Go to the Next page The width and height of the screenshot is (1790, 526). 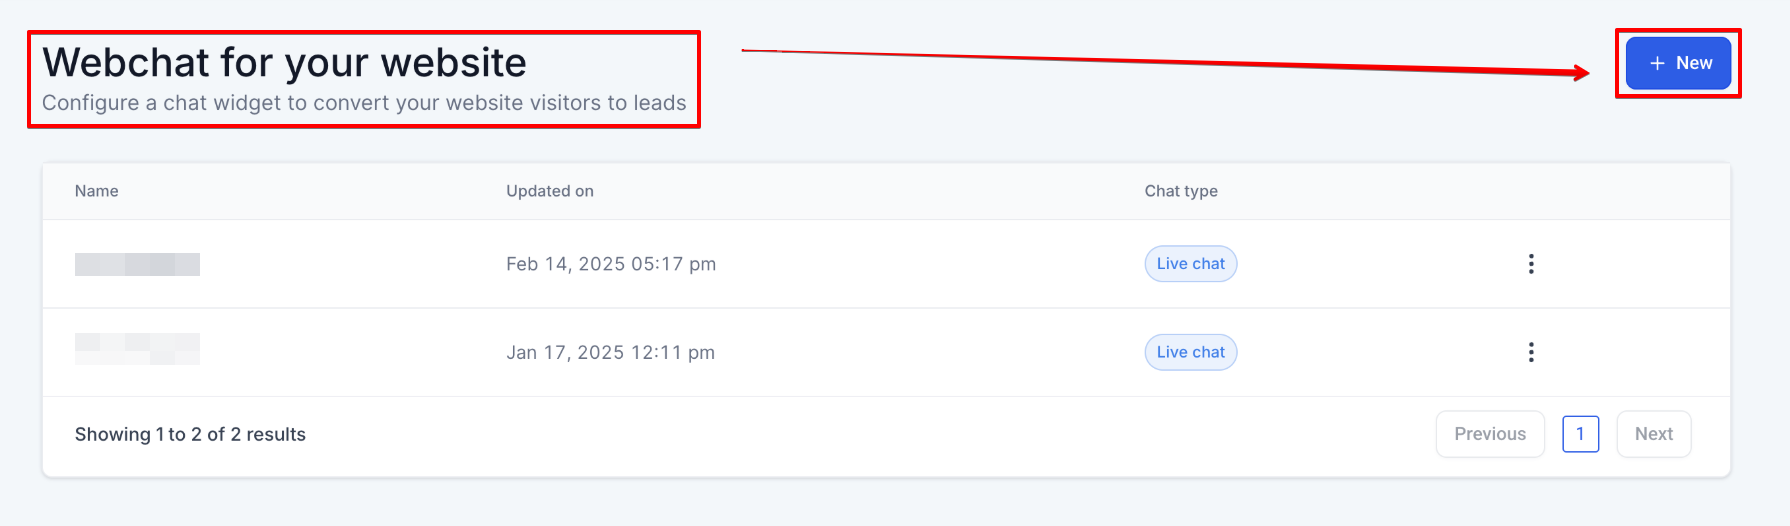[x=1653, y=434]
